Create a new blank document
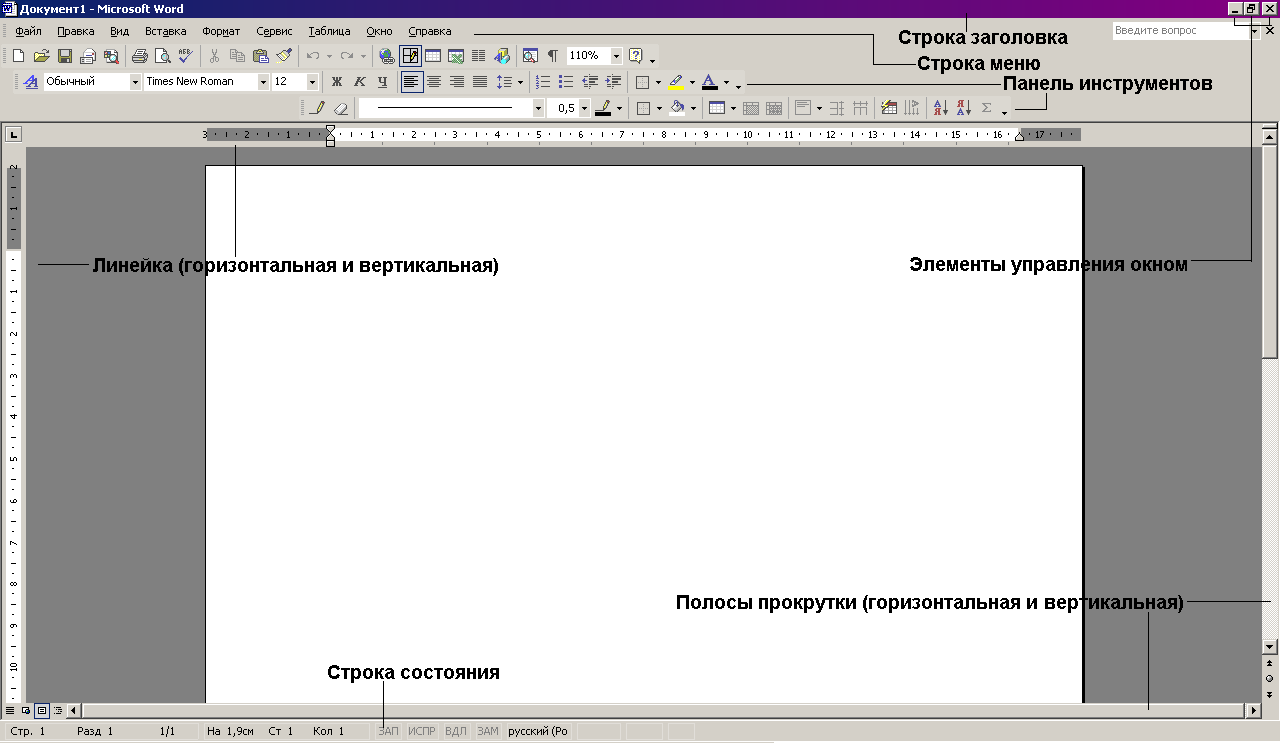 pyautogui.click(x=19, y=56)
